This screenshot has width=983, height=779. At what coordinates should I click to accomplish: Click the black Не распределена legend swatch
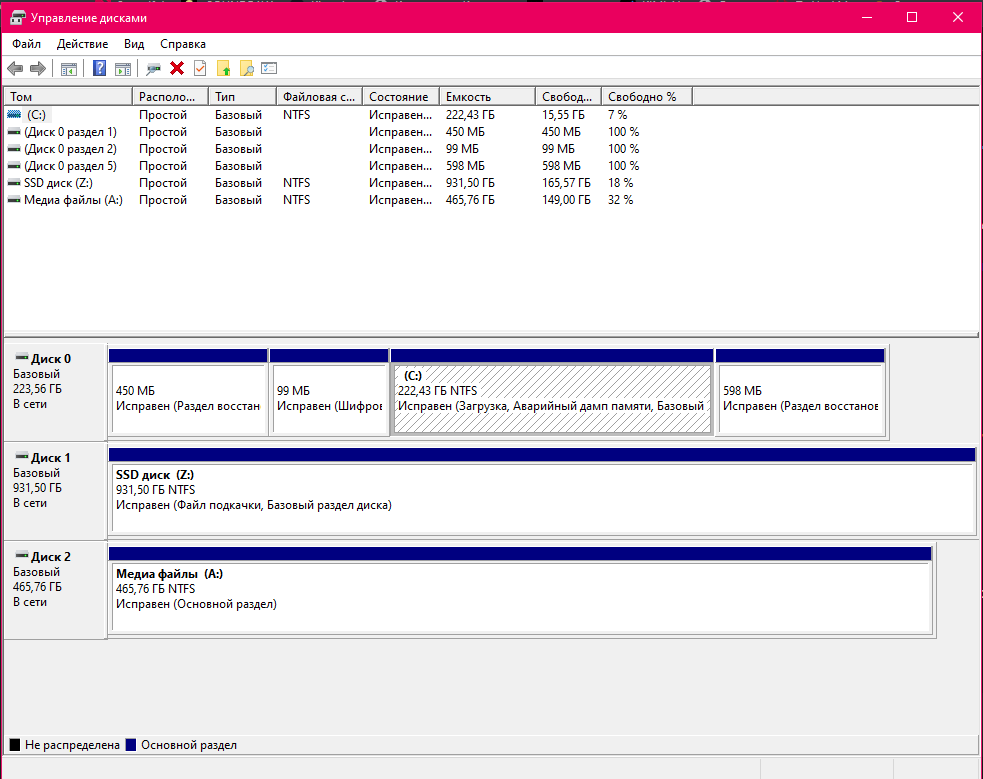click(15, 745)
